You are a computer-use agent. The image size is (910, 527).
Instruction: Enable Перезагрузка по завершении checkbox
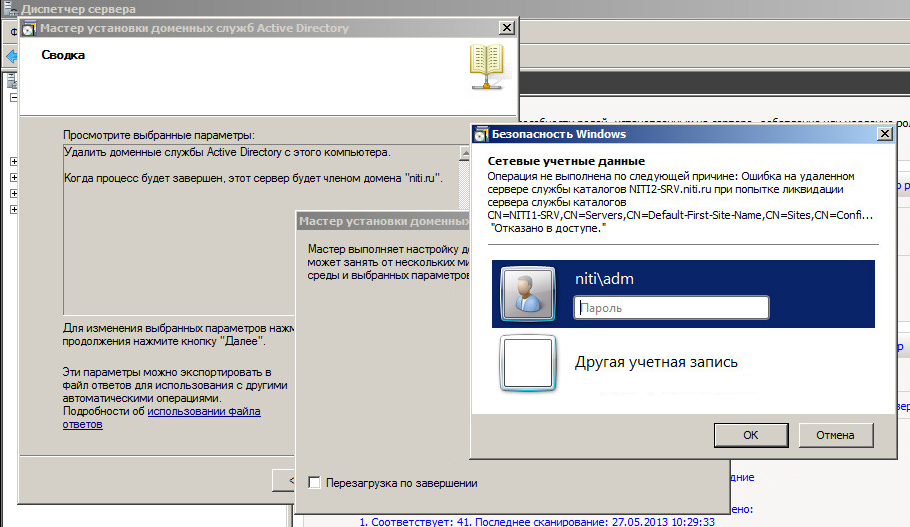pyautogui.click(x=315, y=483)
